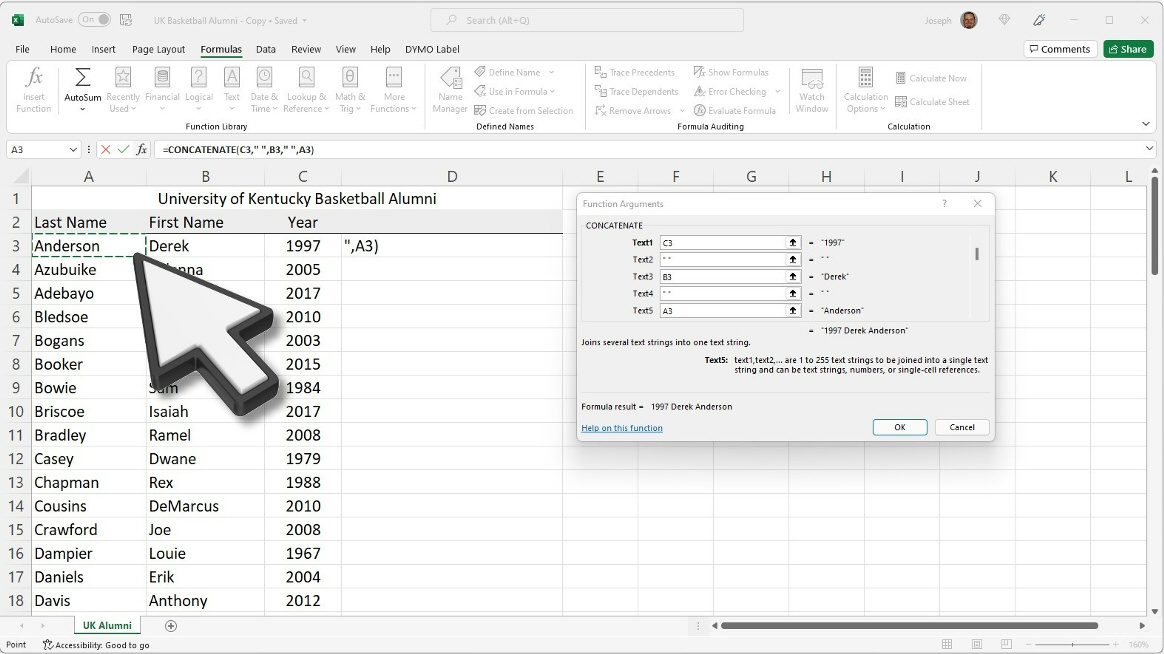Adjust the zoom slider in the status bar
This screenshot has width=1164, height=654.
pyautogui.click(x=1071, y=644)
